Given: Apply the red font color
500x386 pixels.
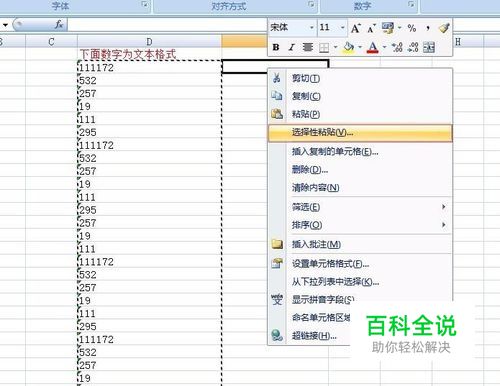Looking at the screenshot, I should click(x=373, y=47).
